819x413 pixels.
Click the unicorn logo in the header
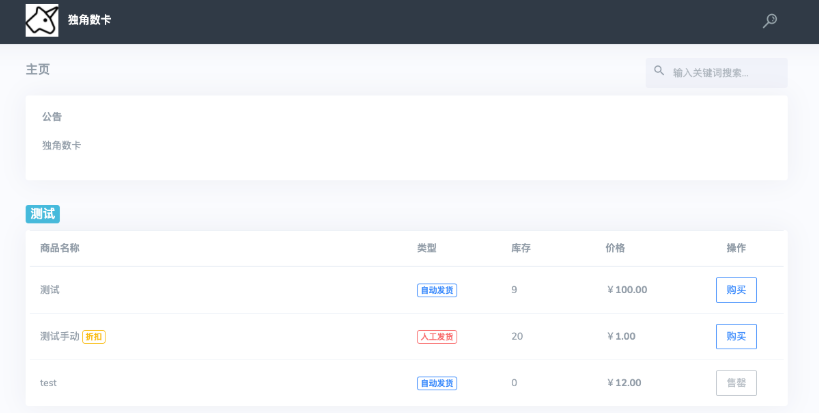(41, 20)
